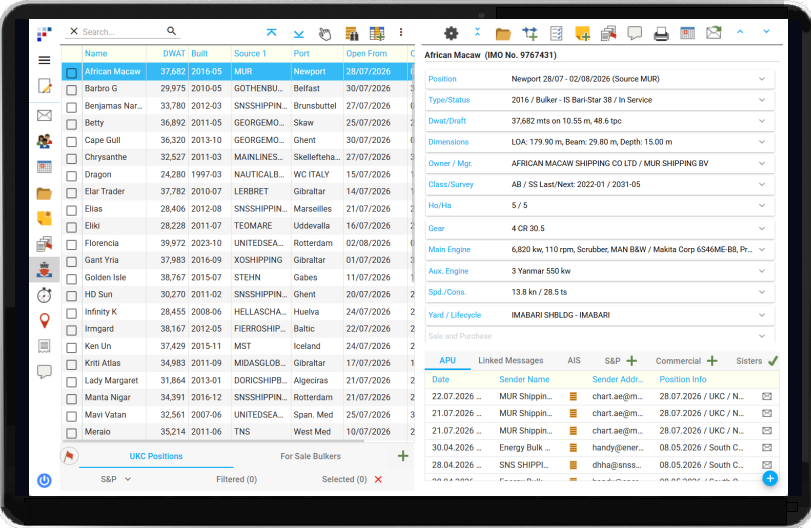This screenshot has width=811, height=528.
Task: Click the blue power button icon
Action: pyautogui.click(x=44, y=480)
